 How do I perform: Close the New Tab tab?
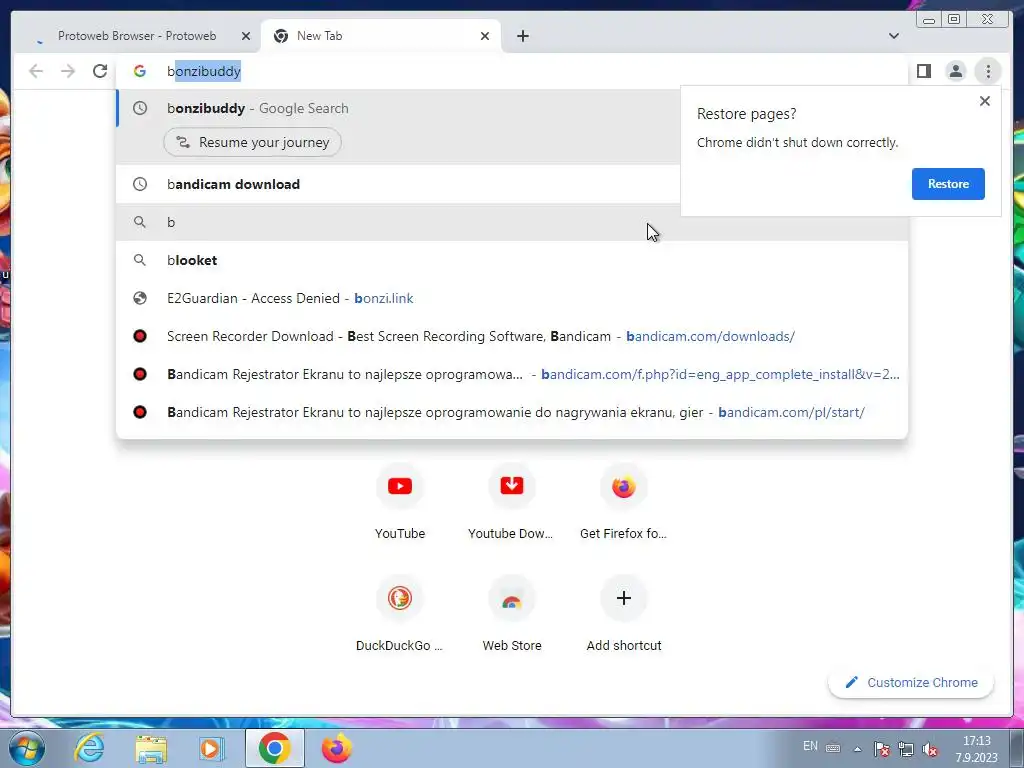click(485, 36)
